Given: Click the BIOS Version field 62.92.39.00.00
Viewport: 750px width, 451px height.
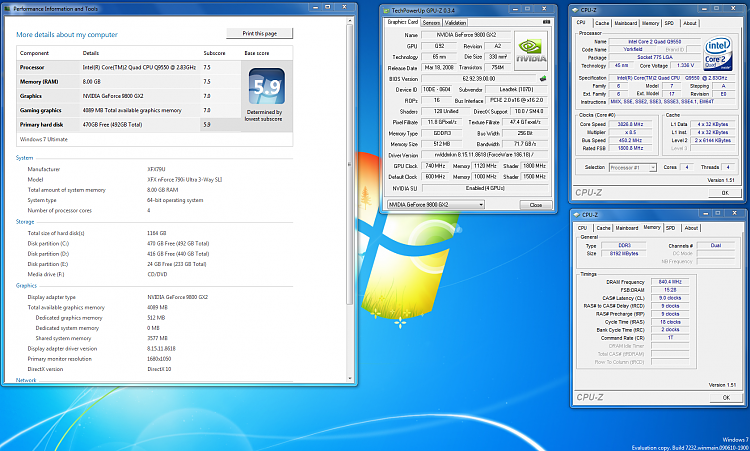Looking at the screenshot, I should pyautogui.click(x=479, y=78).
